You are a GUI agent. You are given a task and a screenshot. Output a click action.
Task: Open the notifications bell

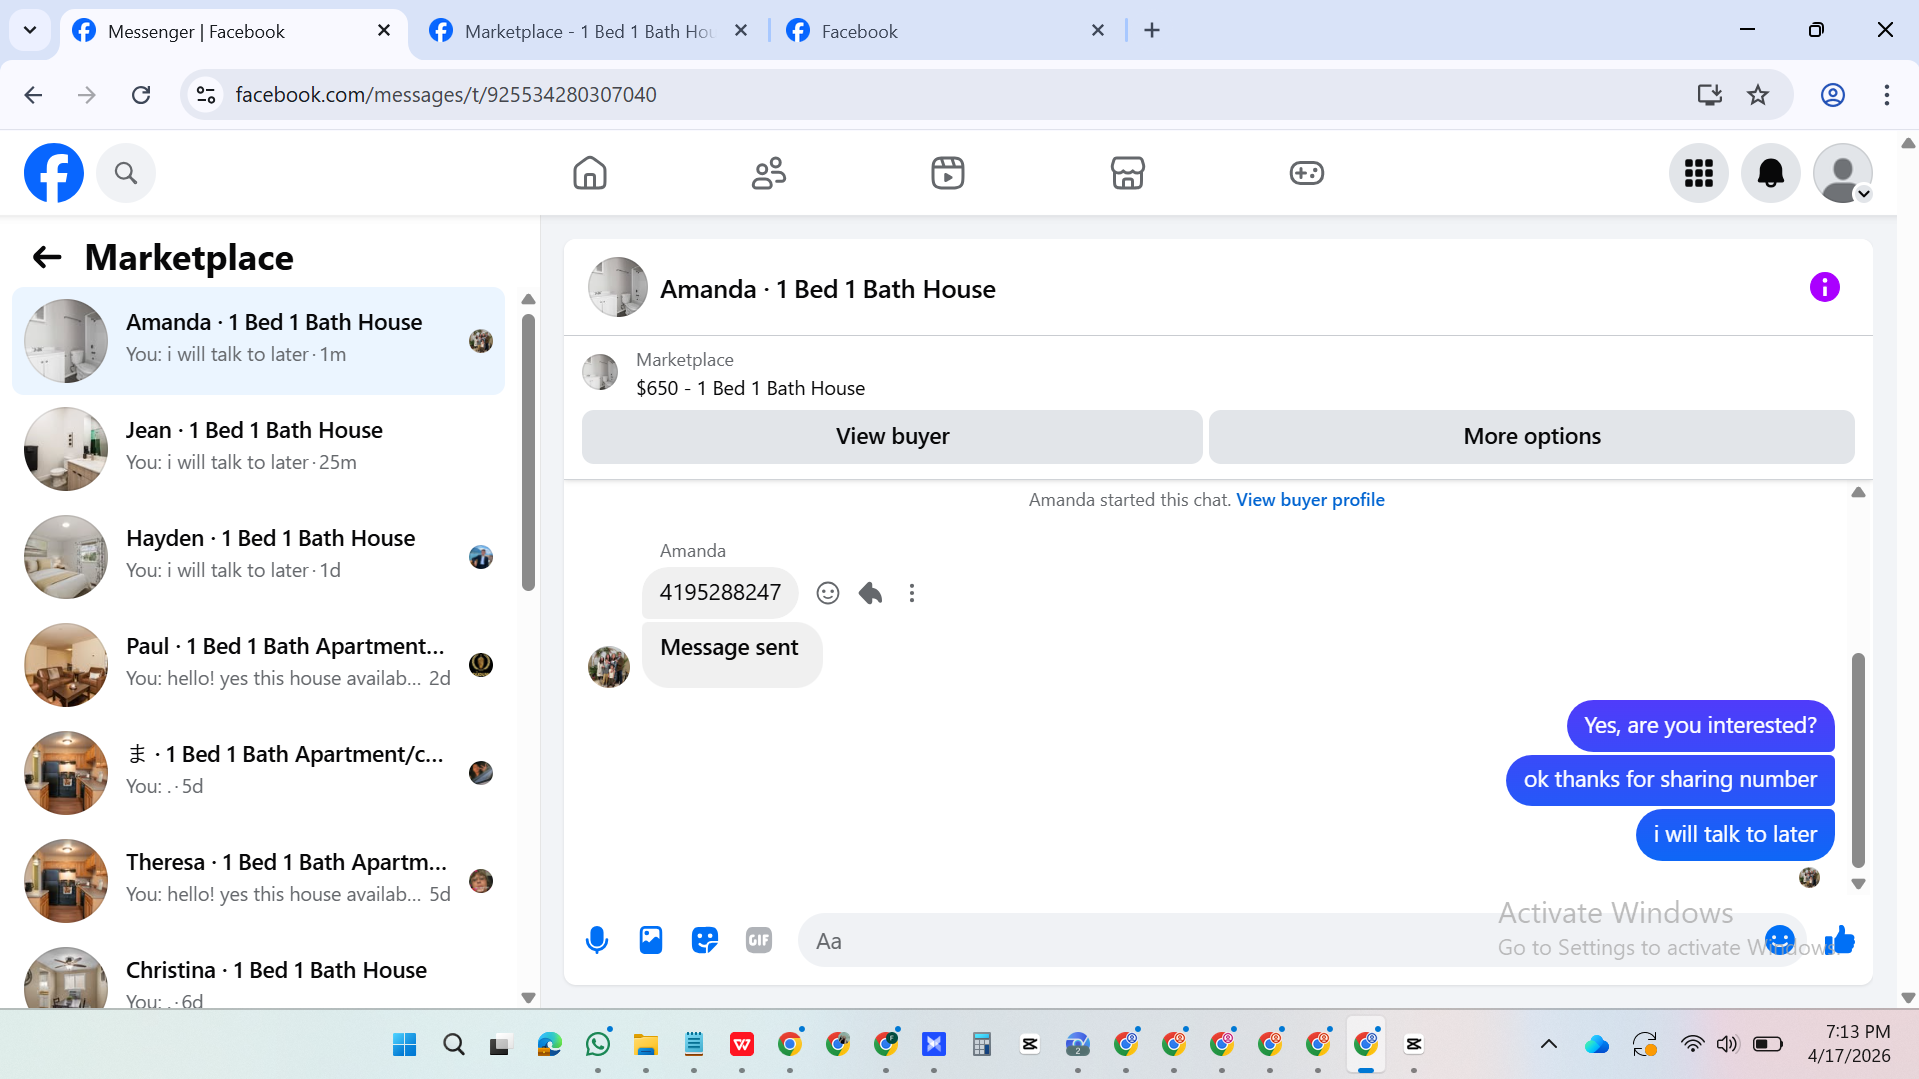point(1771,173)
